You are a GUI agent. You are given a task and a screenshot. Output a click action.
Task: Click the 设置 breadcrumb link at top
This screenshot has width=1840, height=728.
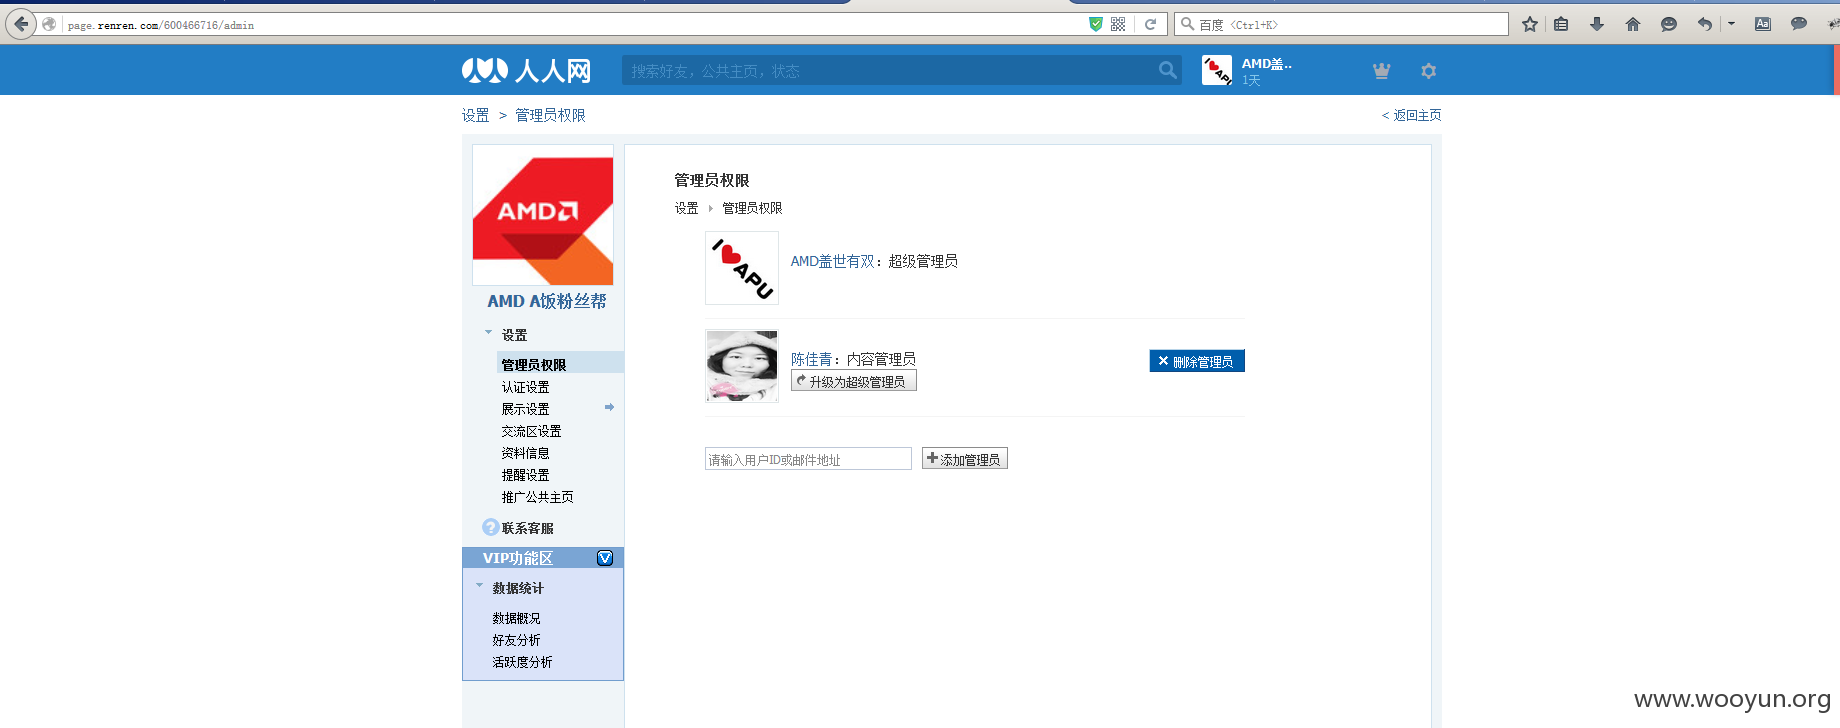(475, 115)
